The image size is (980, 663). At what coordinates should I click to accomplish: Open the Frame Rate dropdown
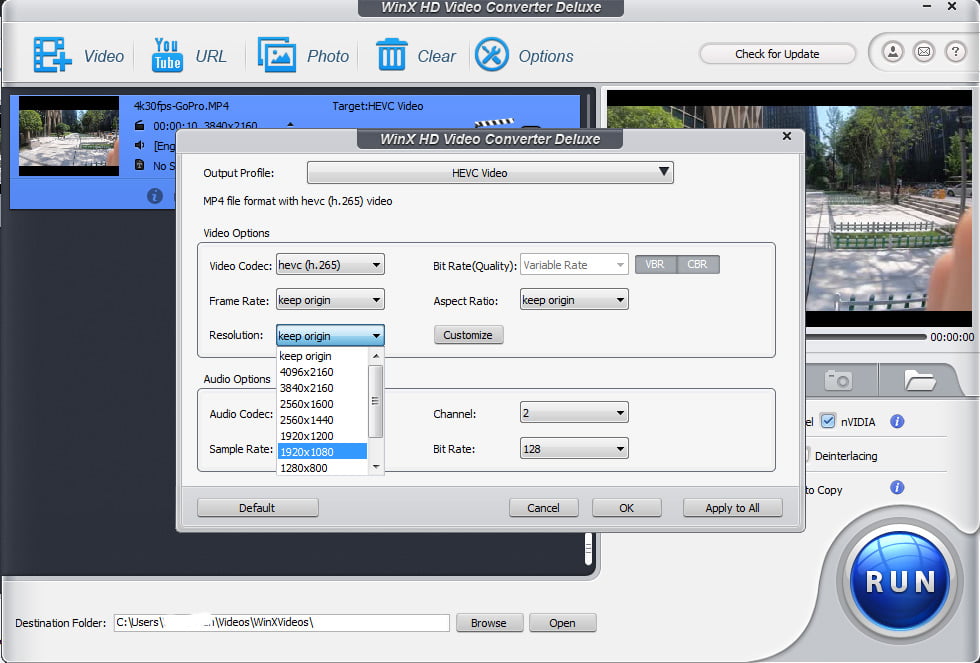330,300
